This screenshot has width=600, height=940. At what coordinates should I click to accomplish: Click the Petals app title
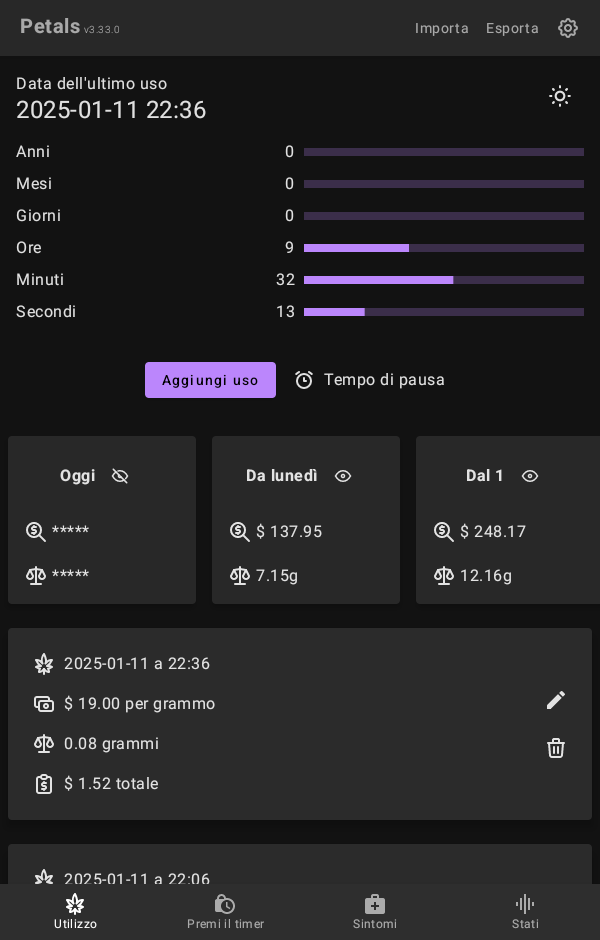tap(50, 27)
